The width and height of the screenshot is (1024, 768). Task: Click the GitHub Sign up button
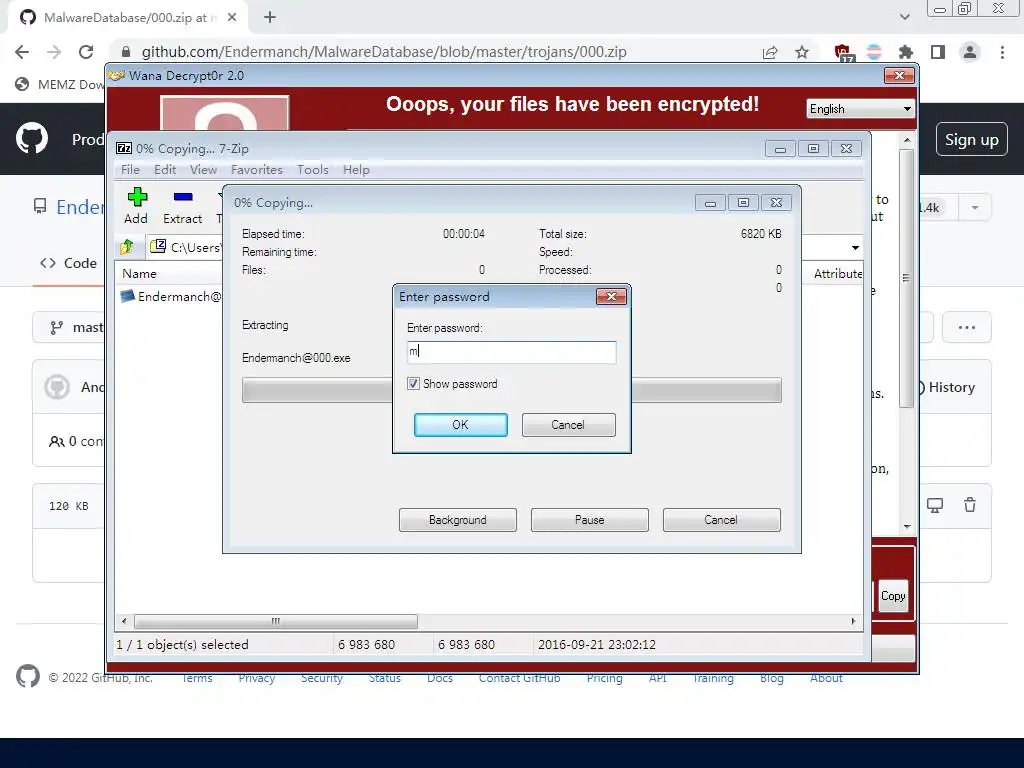click(972, 139)
